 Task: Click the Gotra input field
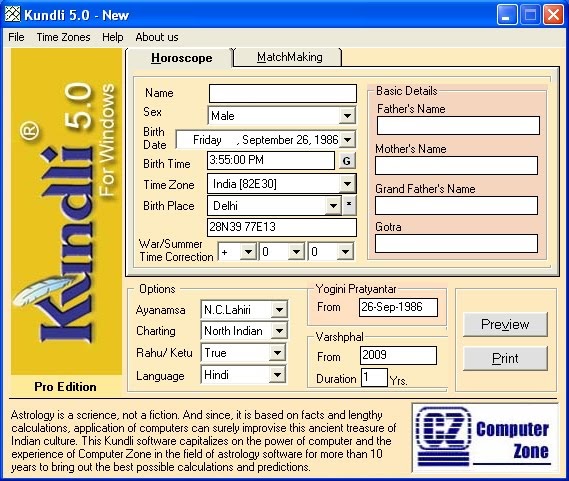[457, 243]
